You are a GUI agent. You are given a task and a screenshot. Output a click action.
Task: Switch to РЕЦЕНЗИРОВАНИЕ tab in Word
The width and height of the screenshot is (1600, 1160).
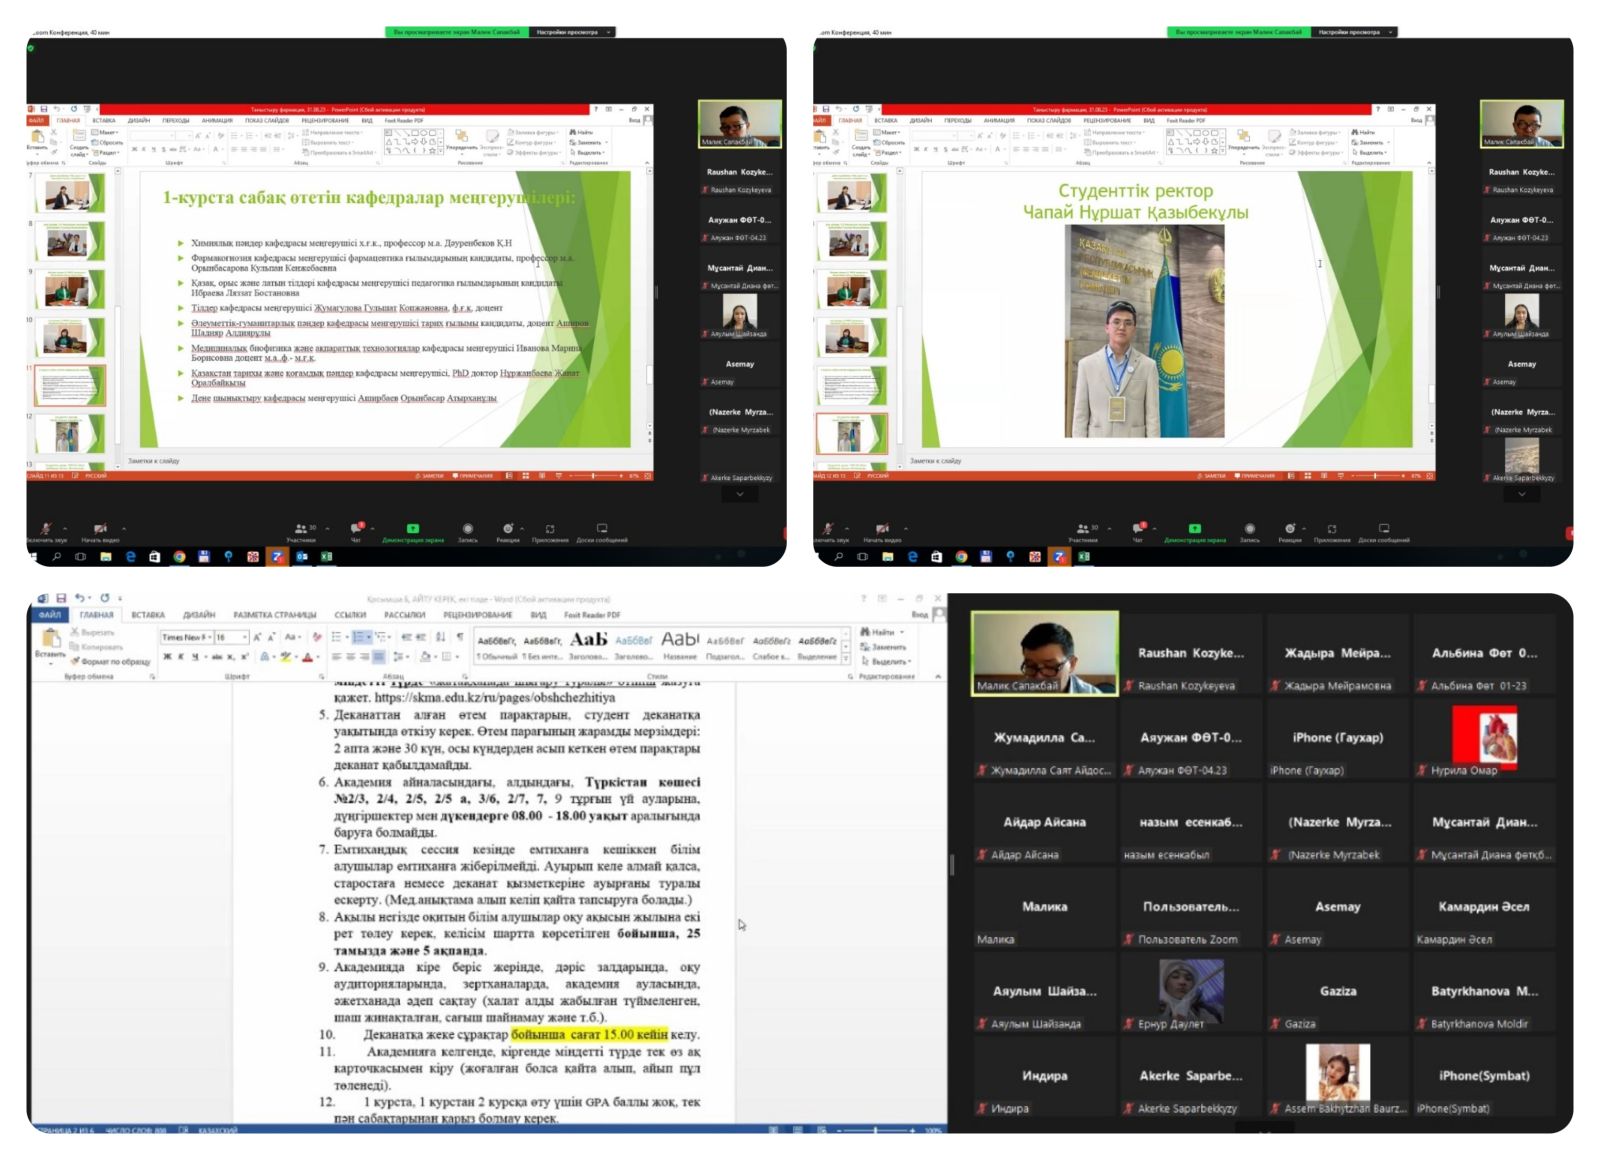(x=477, y=615)
